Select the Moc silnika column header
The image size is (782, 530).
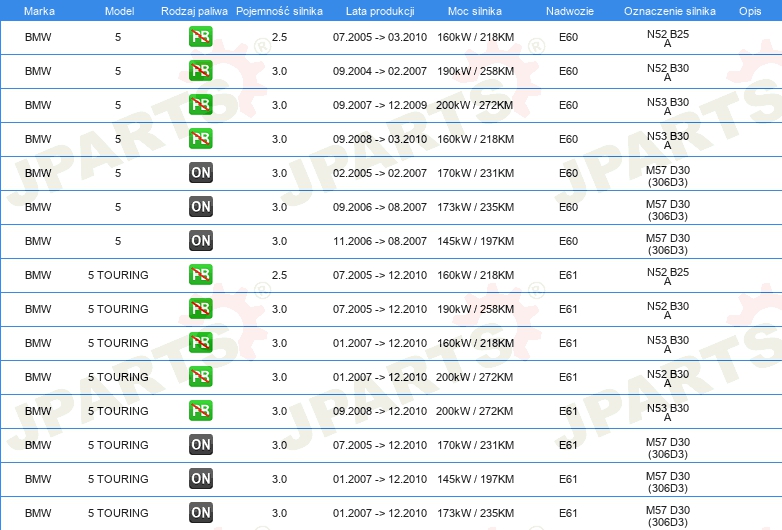475,11
